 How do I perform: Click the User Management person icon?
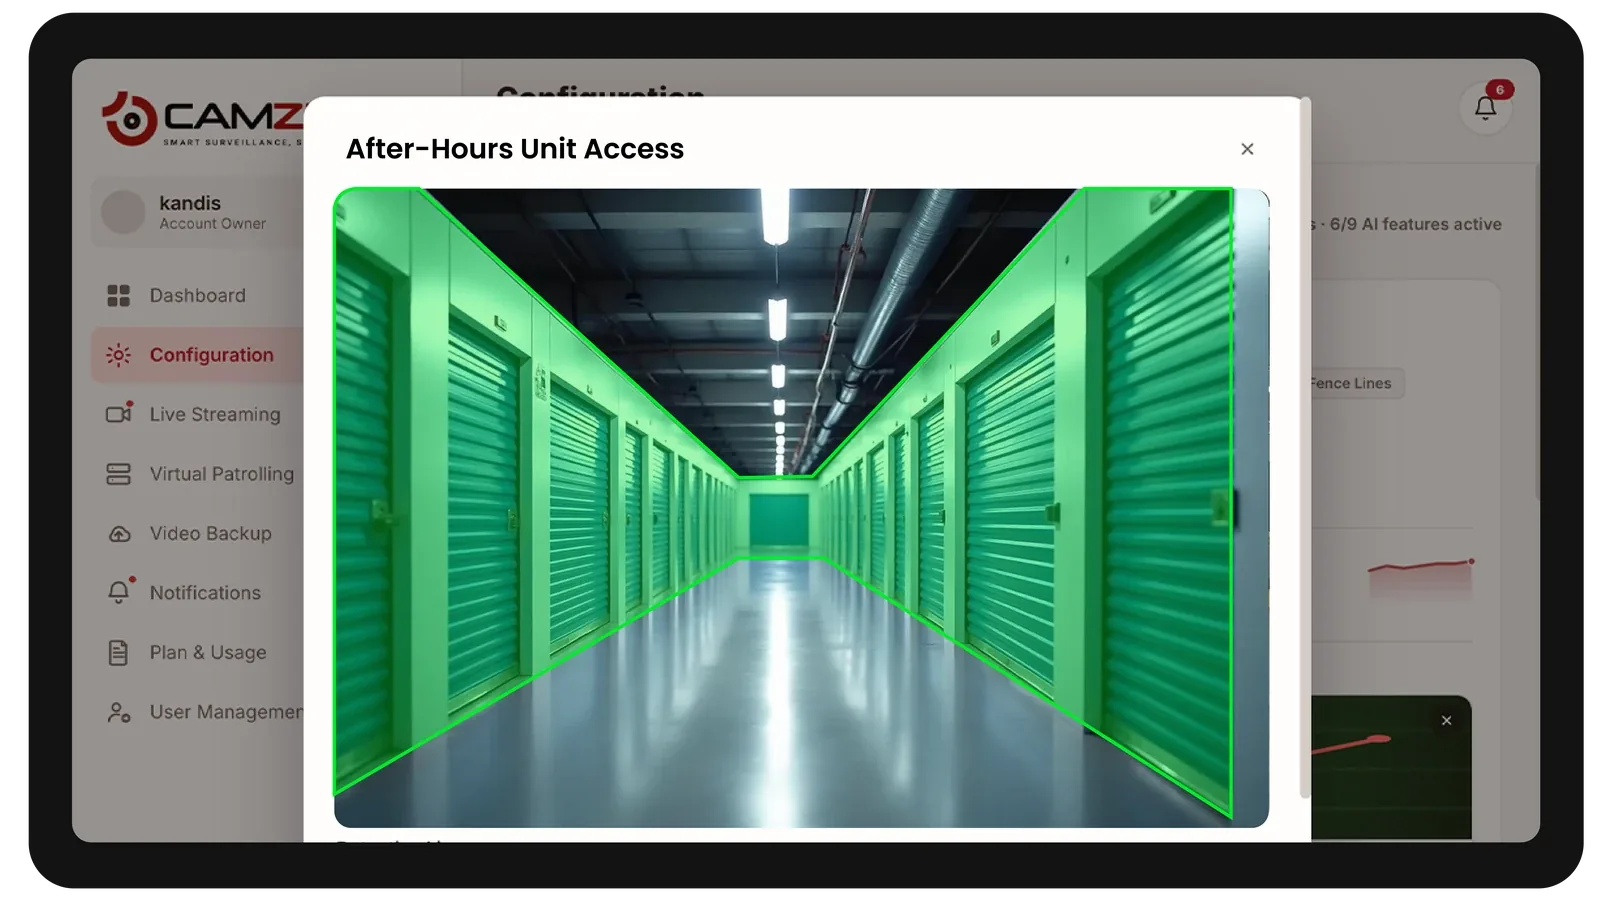119,712
